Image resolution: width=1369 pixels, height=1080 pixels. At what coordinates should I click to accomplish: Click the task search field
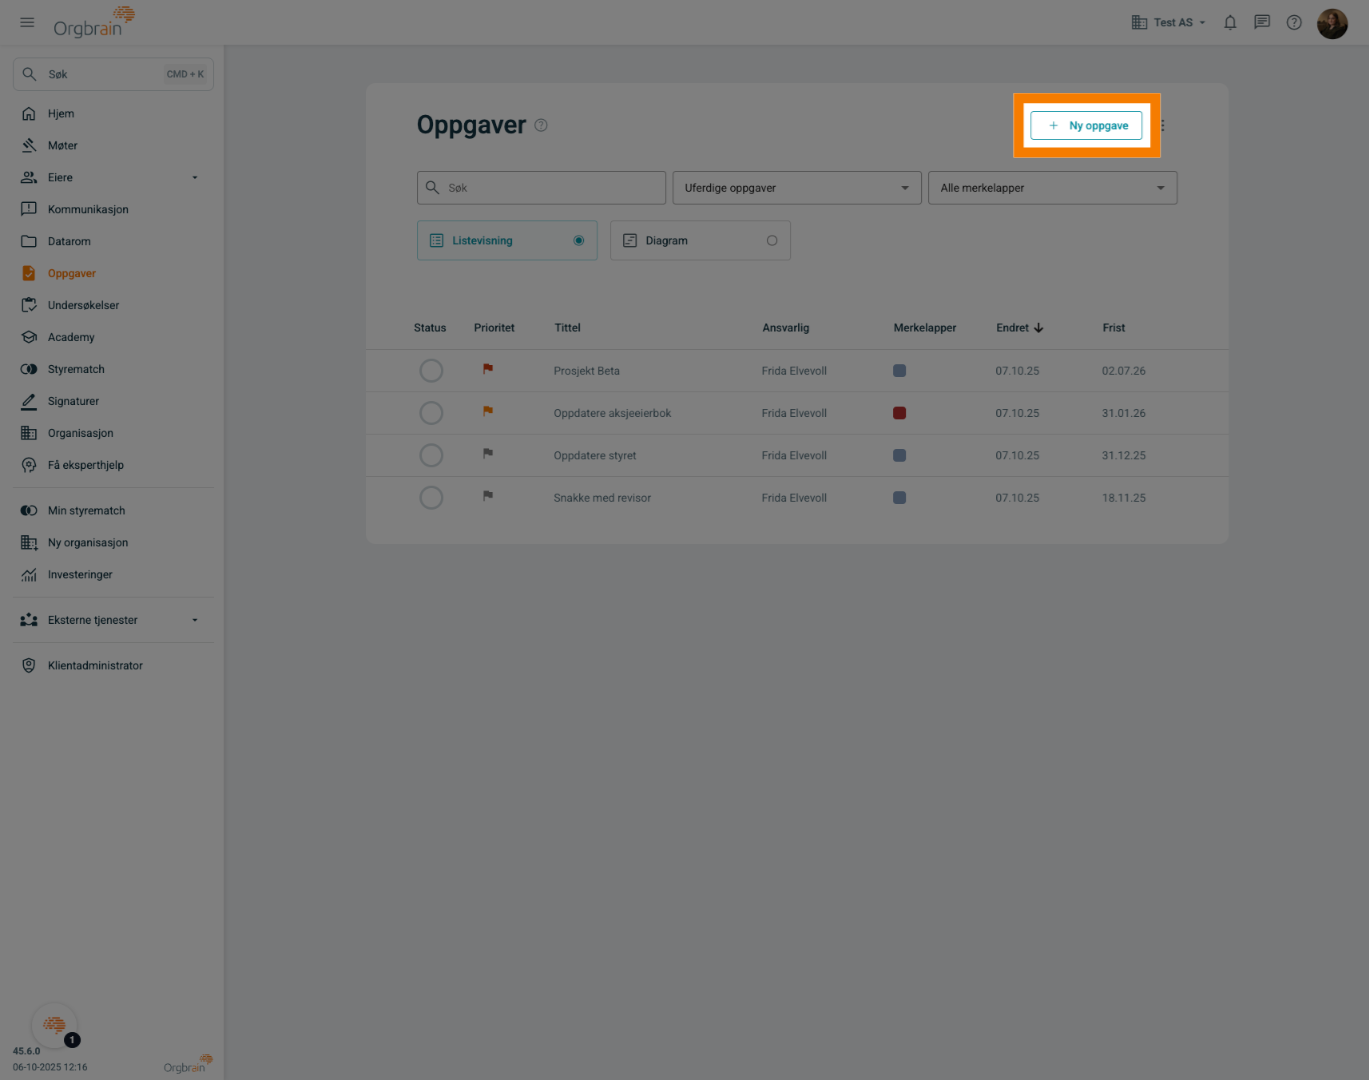click(541, 188)
